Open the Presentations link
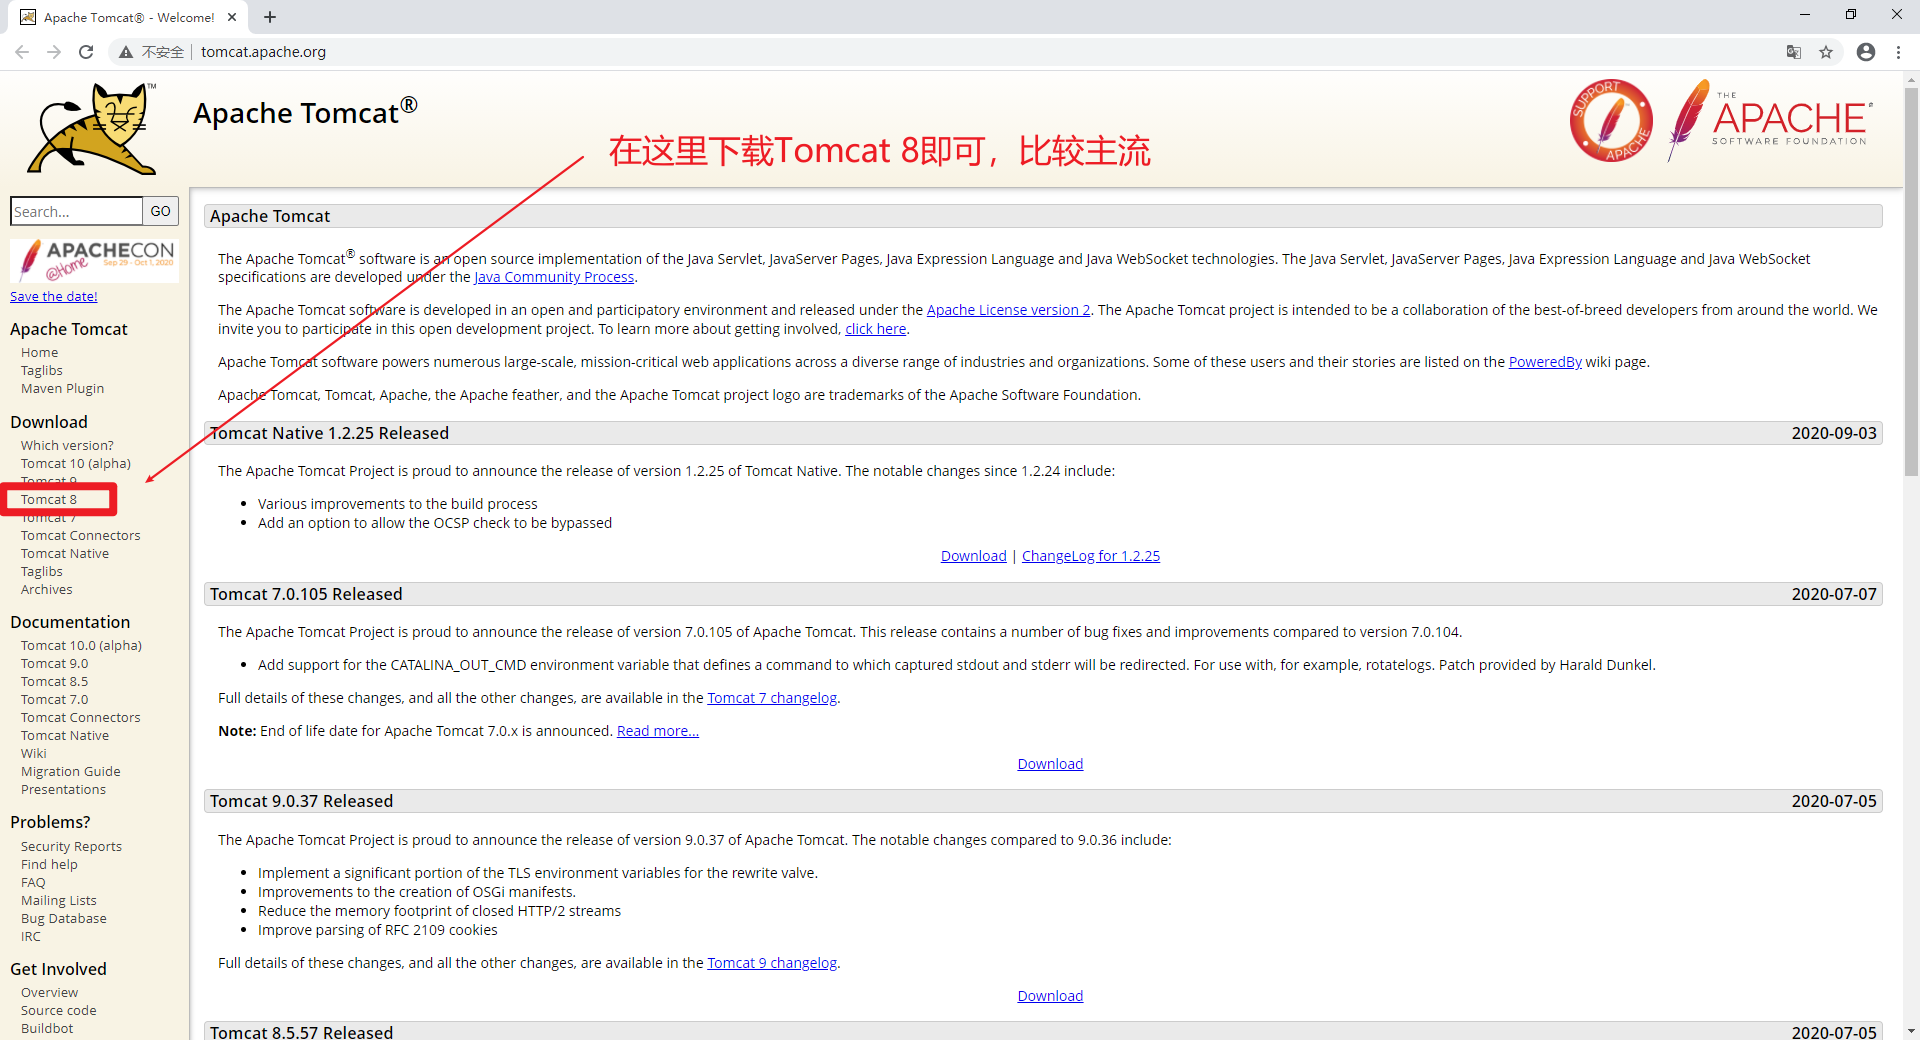Image resolution: width=1920 pixels, height=1040 pixels. (63, 789)
